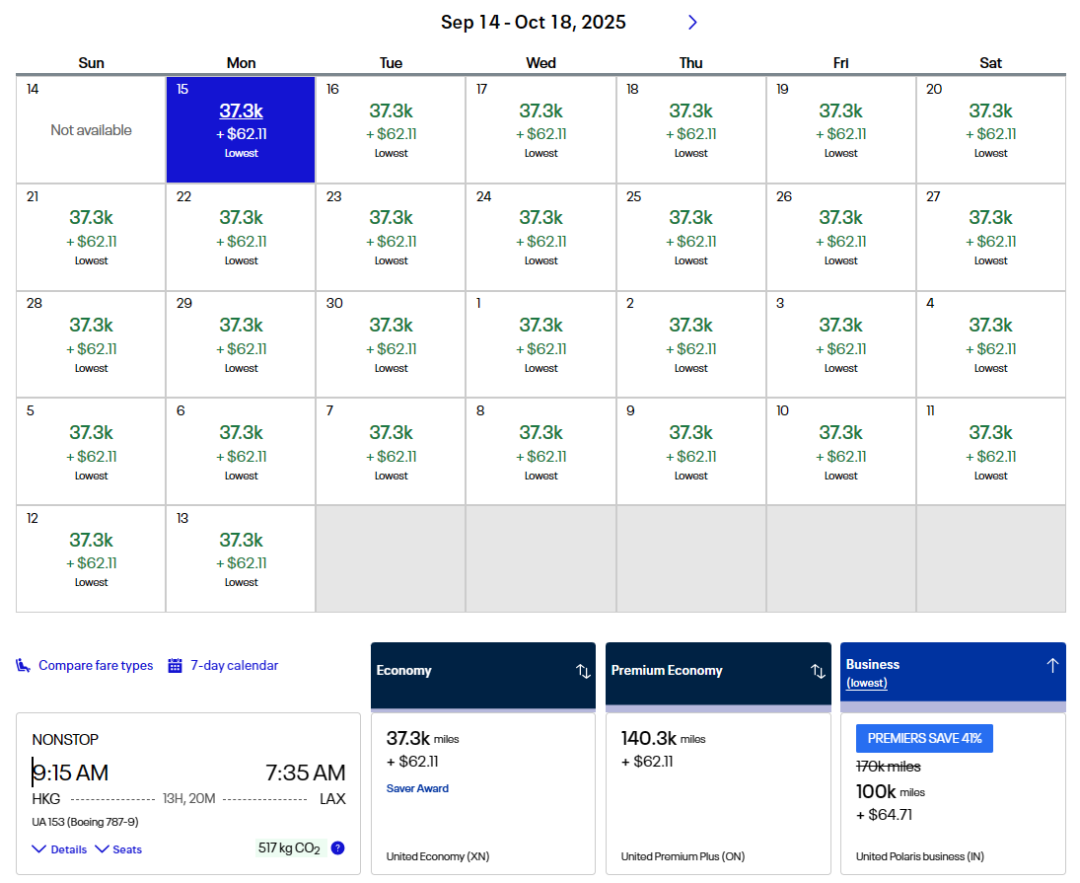Viewport: 1080px width, 883px height.
Task: Switch to 7-day calendar view
Action: (234, 666)
